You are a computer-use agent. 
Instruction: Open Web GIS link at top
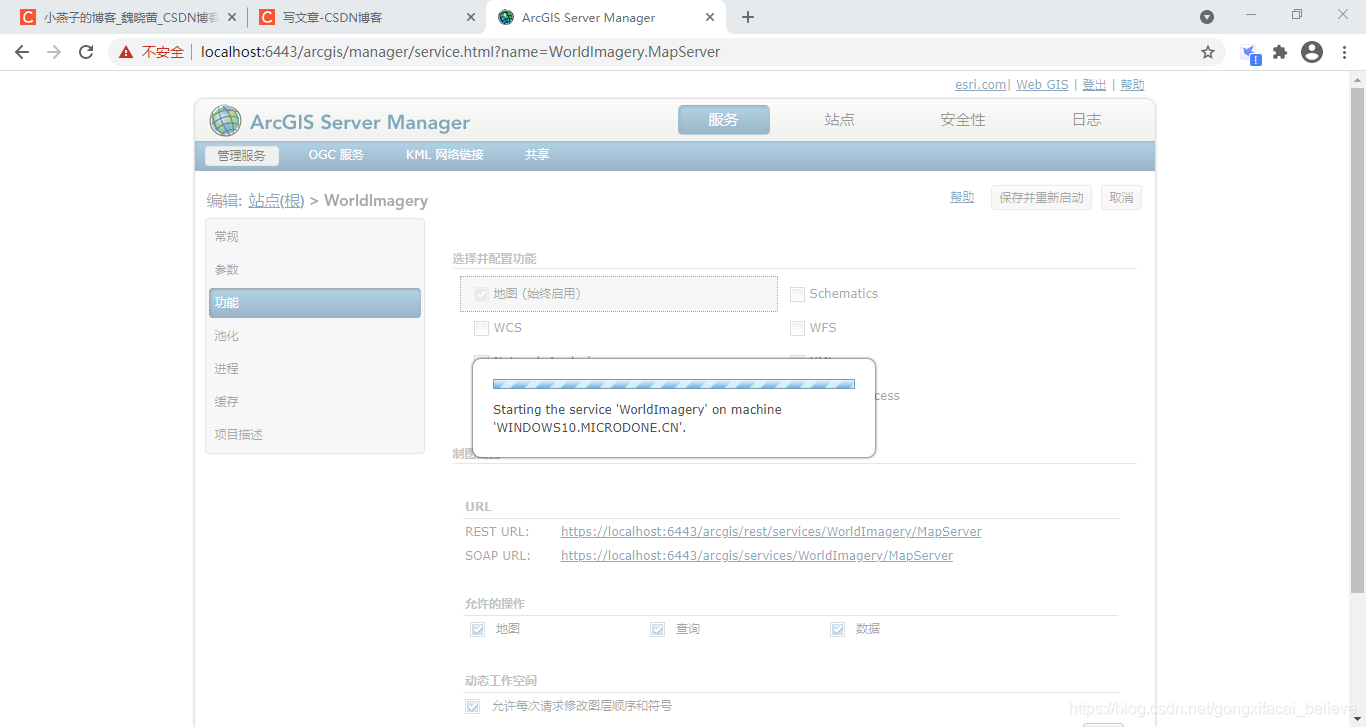click(x=1042, y=85)
